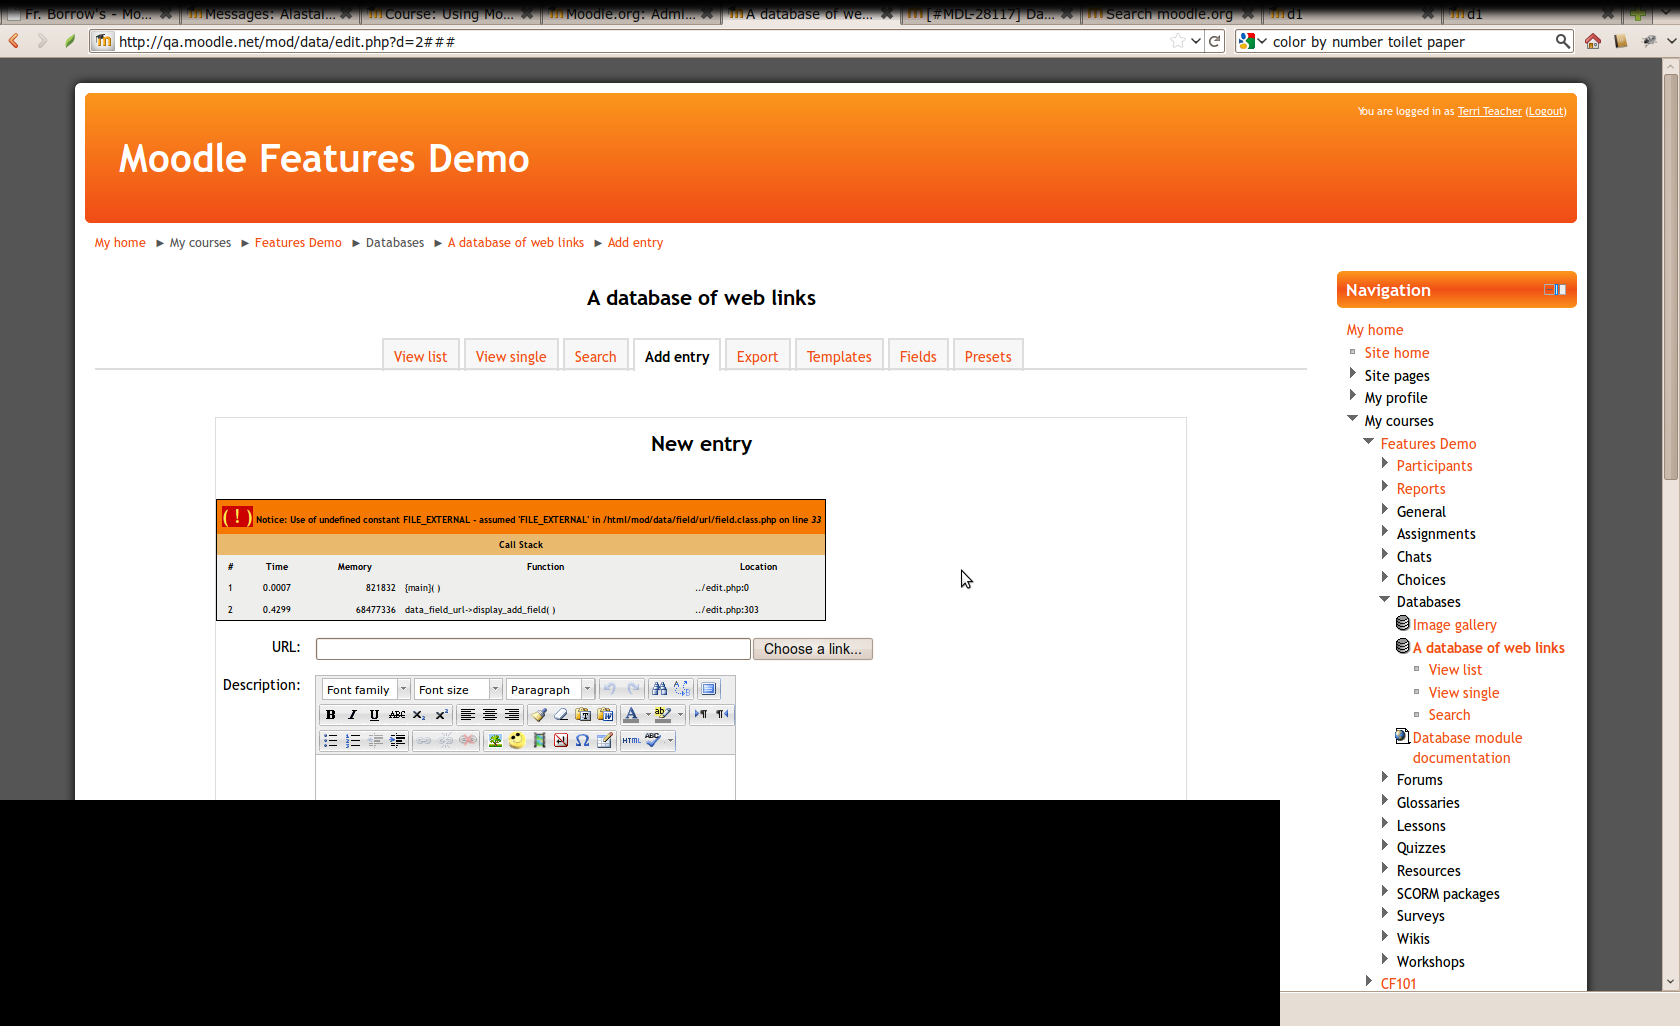Viewport: 1680px width, 1026px height.
Task: Click Paste from Word icon
Action: click(x=605, y=714)
